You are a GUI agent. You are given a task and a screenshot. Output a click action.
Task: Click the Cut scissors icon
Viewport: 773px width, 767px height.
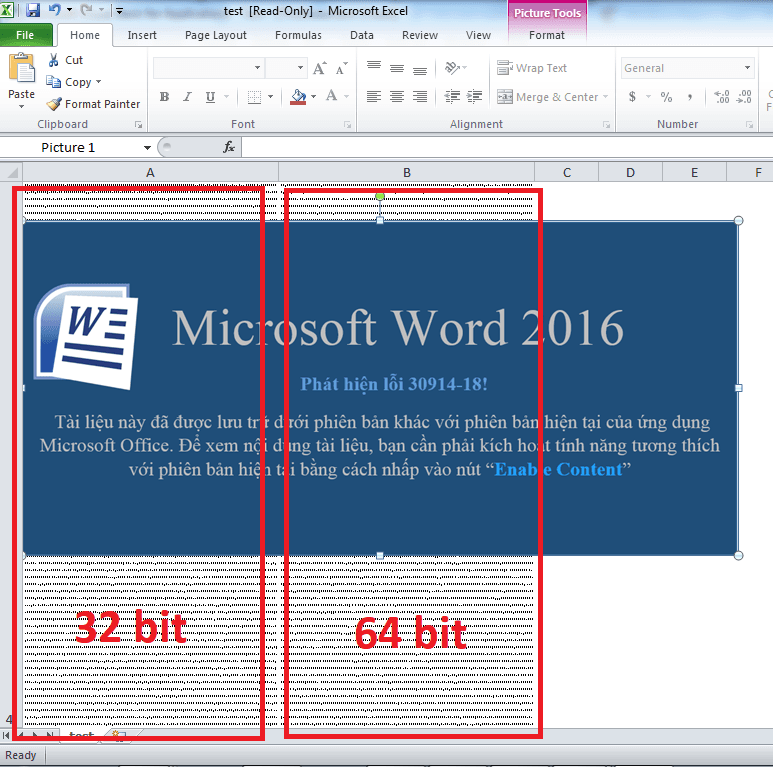[x=54, y=60]
